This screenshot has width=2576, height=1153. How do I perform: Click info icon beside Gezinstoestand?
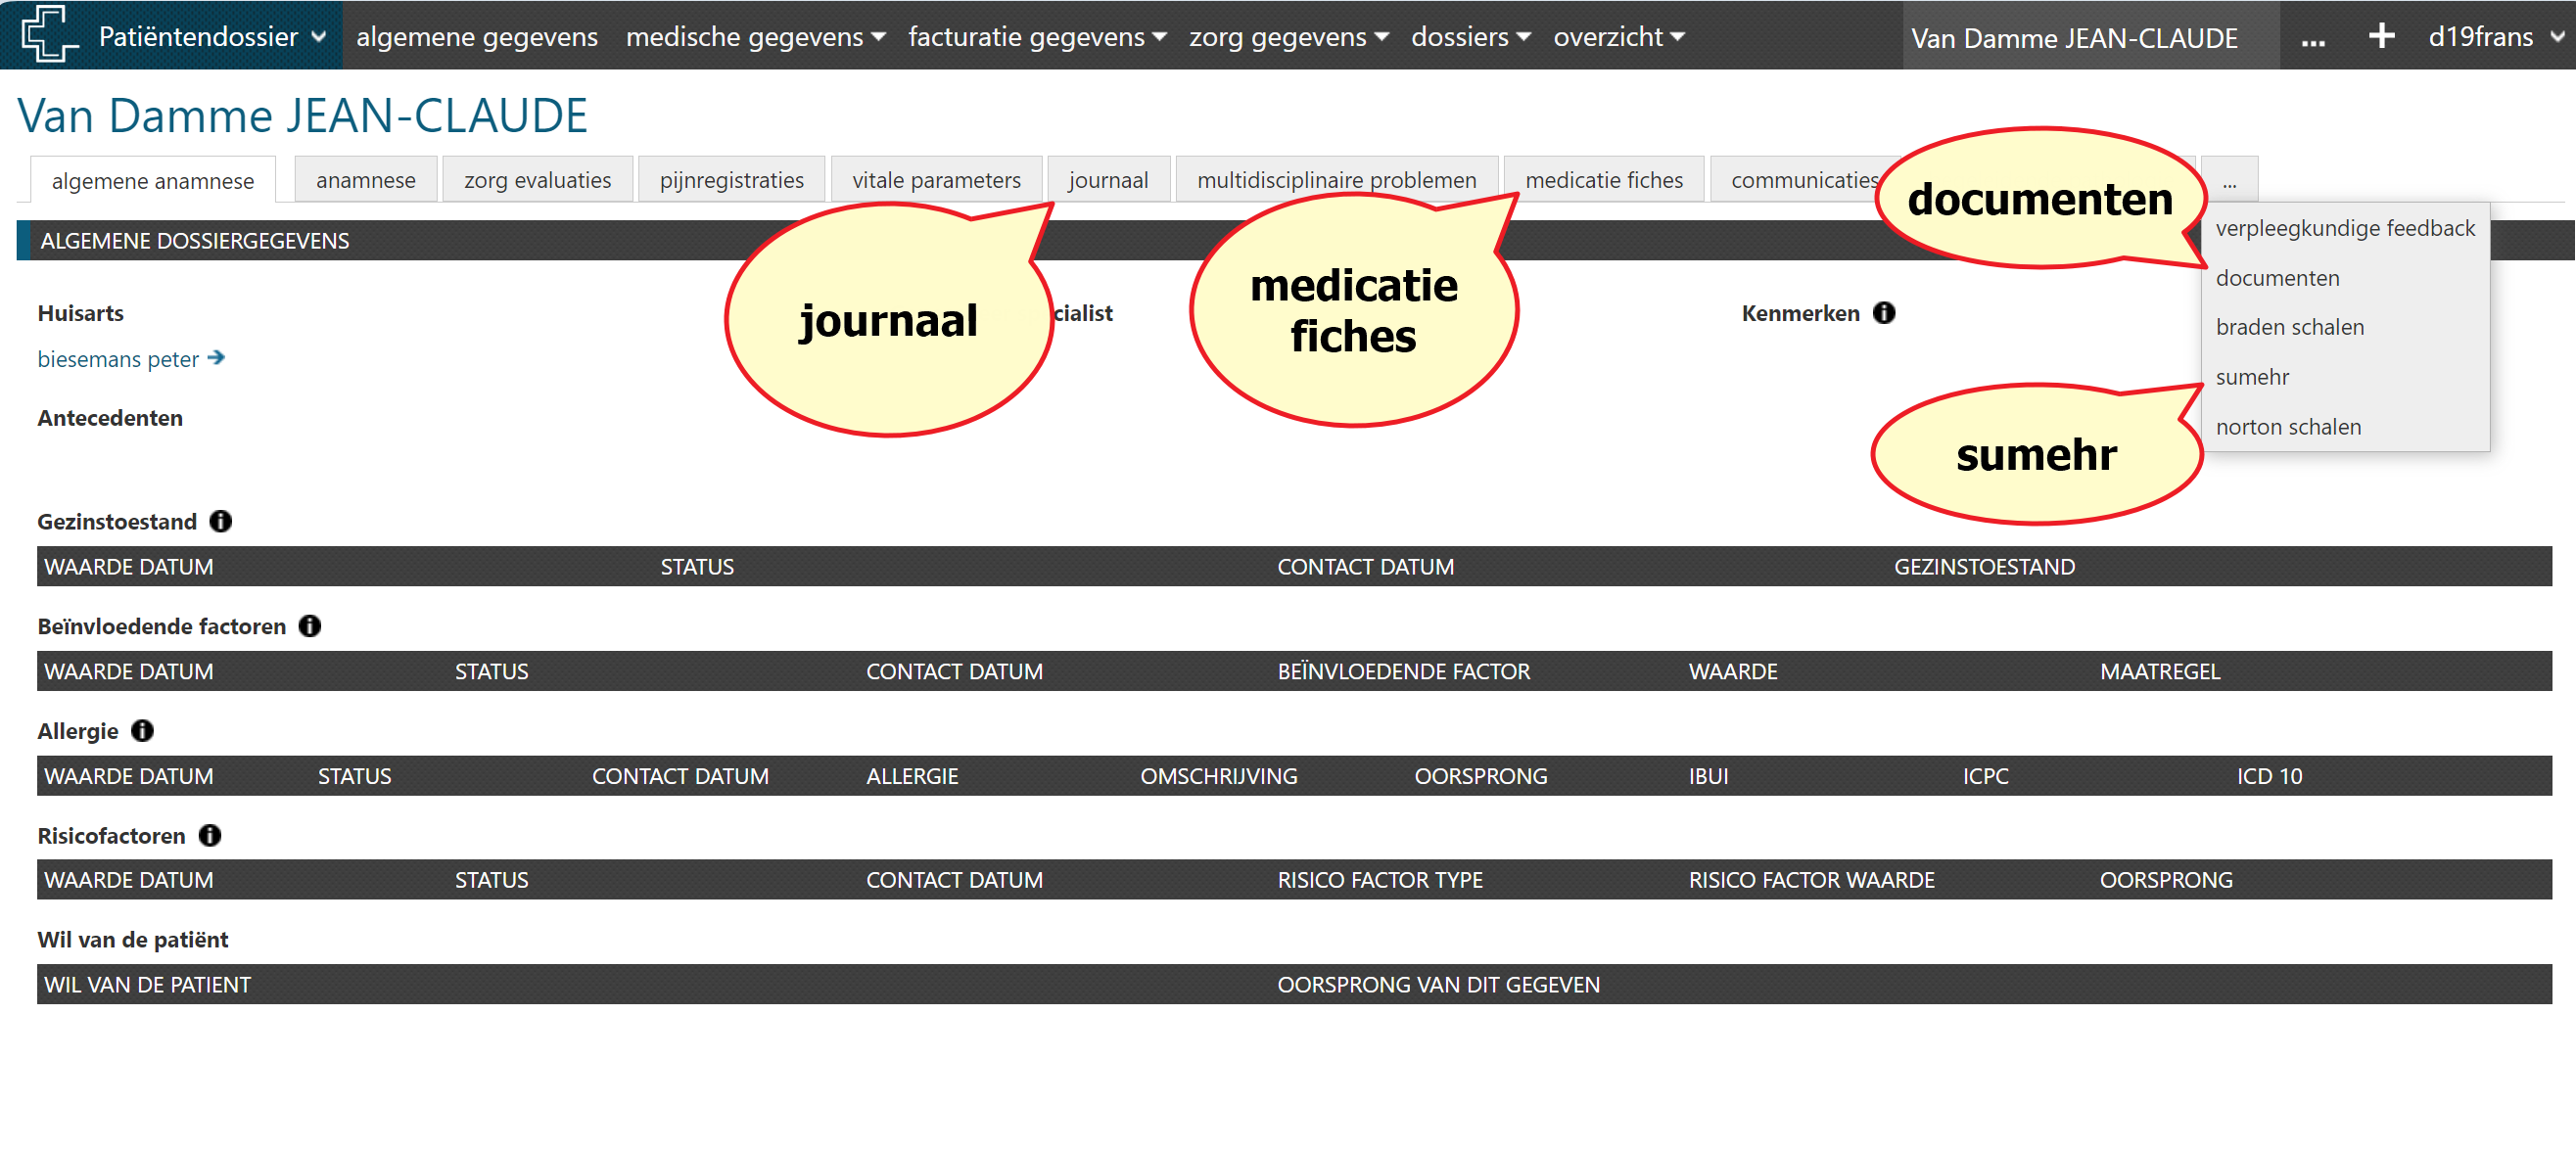[x=221, y=521]
